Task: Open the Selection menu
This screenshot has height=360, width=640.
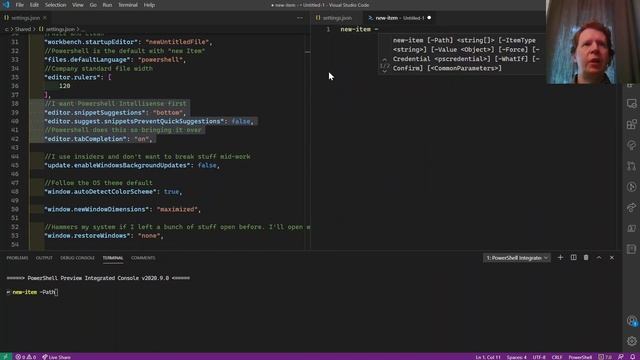Action: [x=56, y=5]
